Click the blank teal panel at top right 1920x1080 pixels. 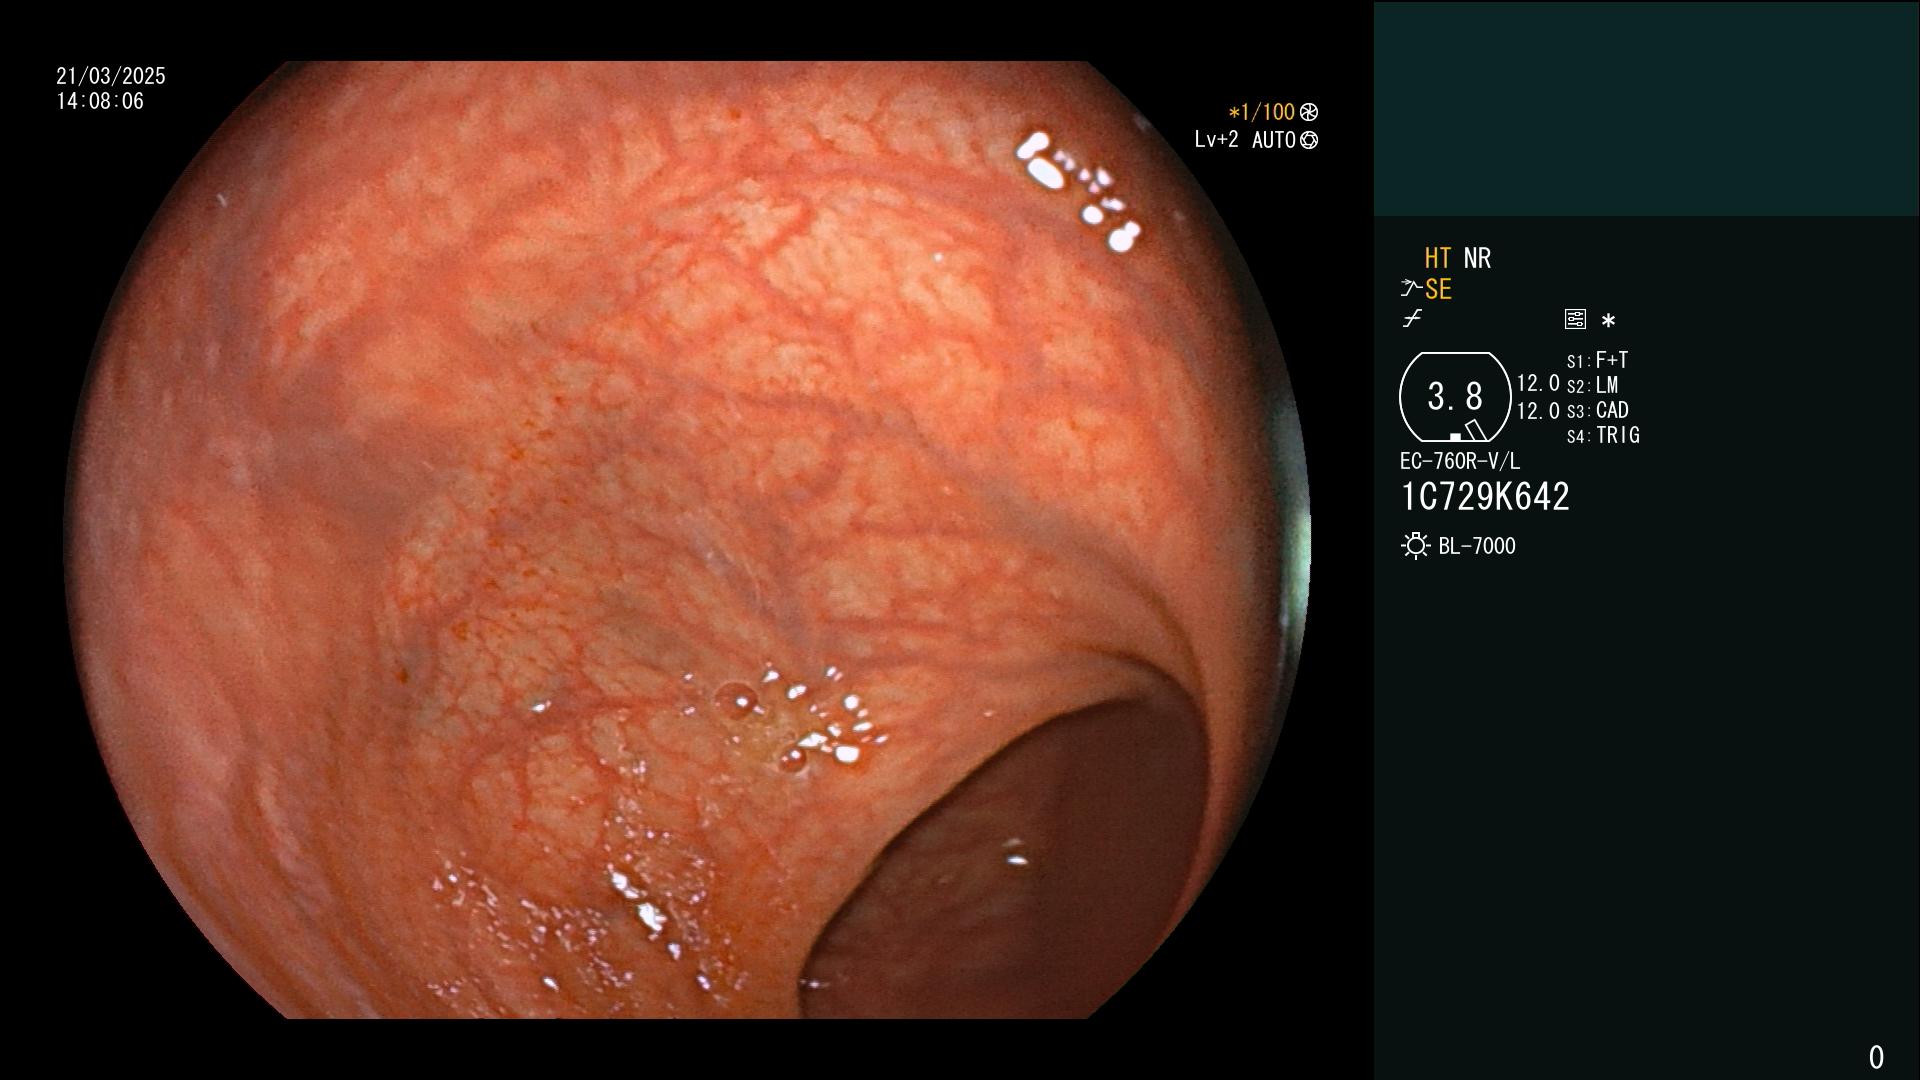click(x=1646, y=108)
